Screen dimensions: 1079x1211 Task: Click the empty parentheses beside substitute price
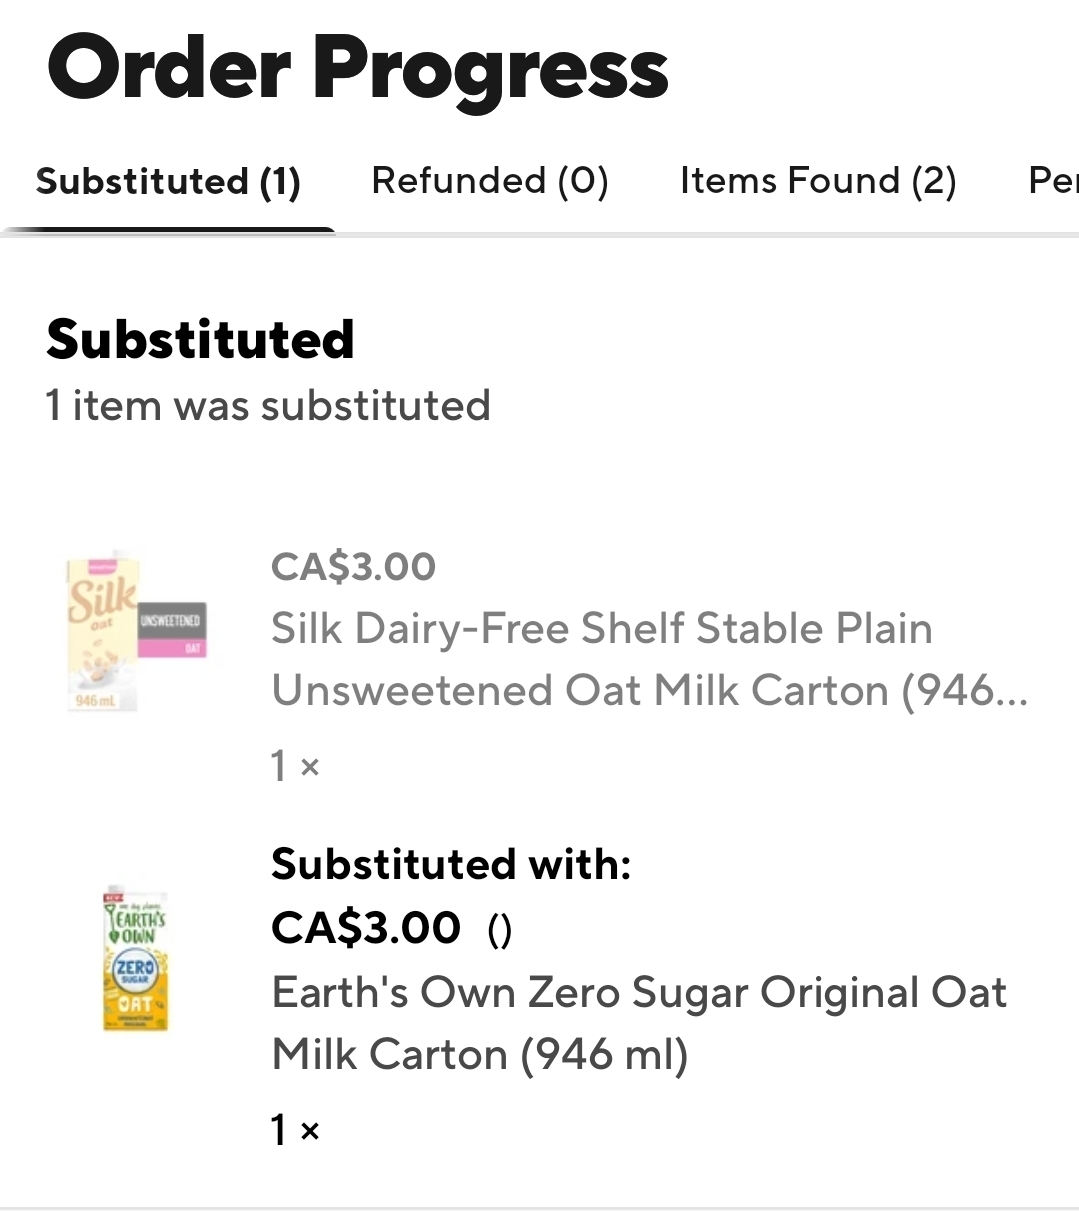point(500,931)
